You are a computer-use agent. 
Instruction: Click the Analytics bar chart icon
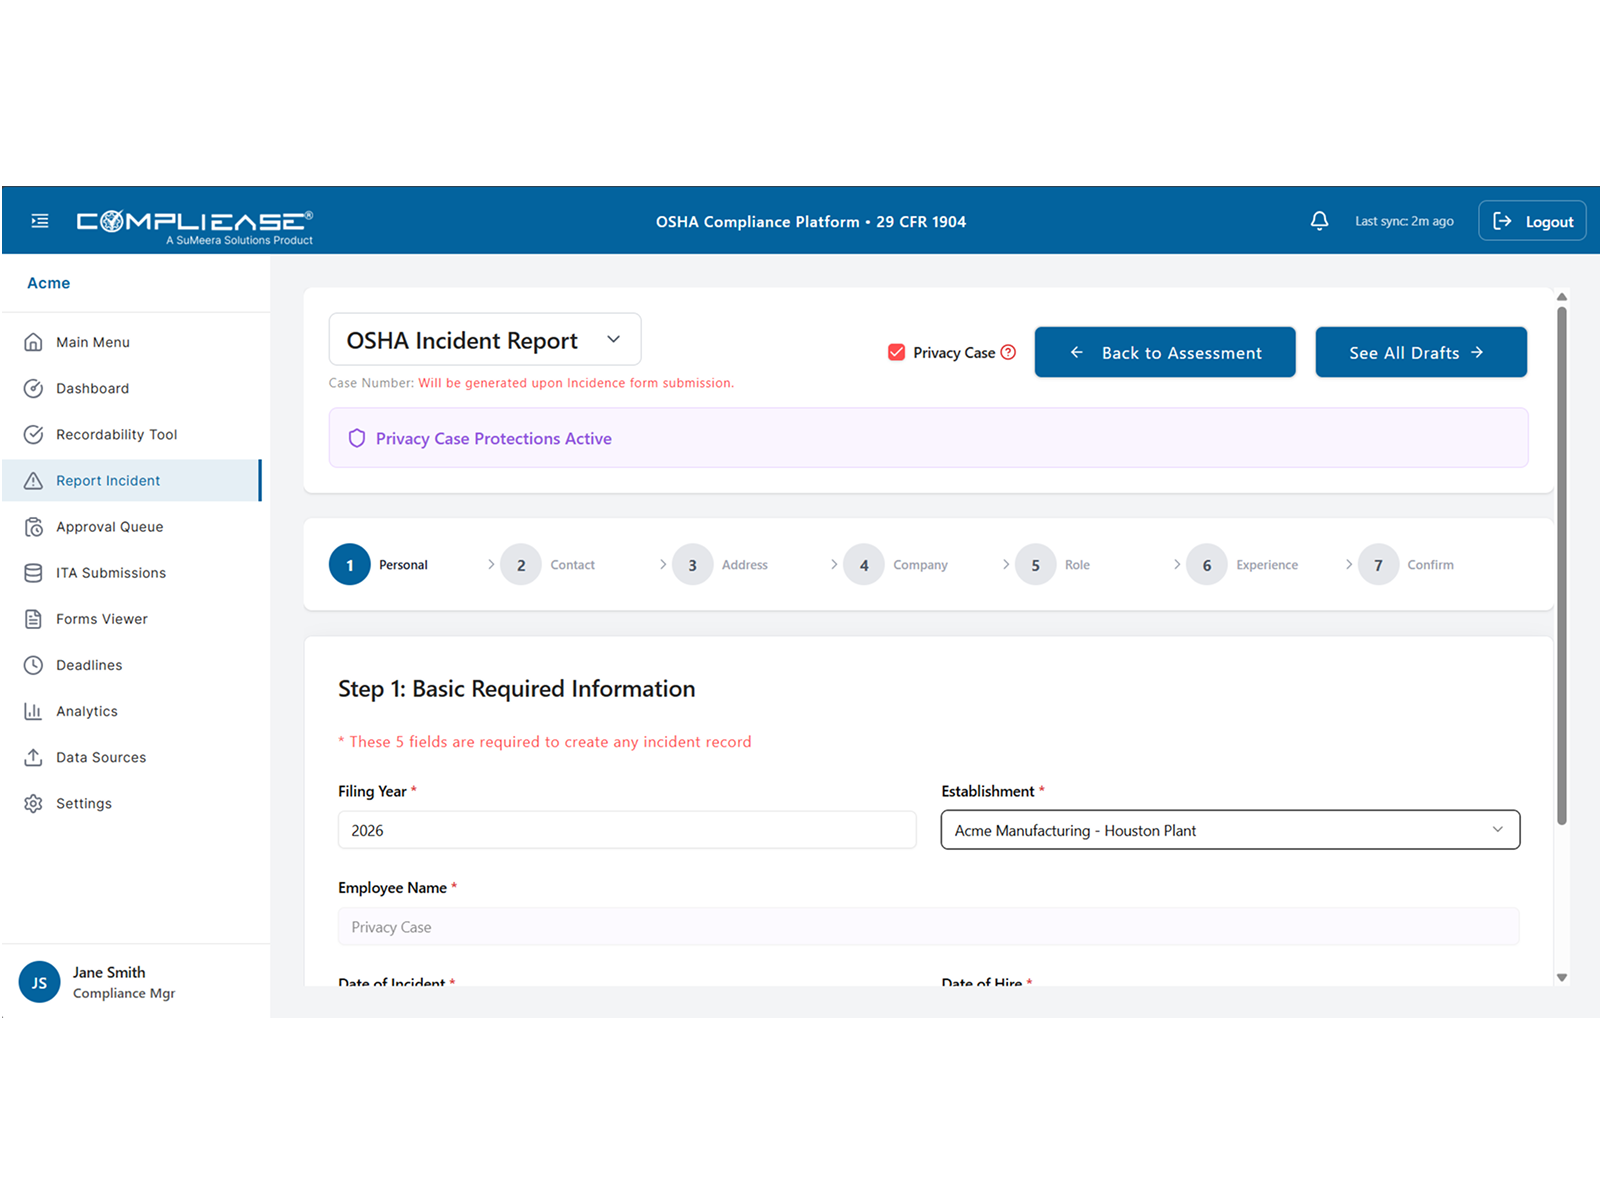point(33,711)
